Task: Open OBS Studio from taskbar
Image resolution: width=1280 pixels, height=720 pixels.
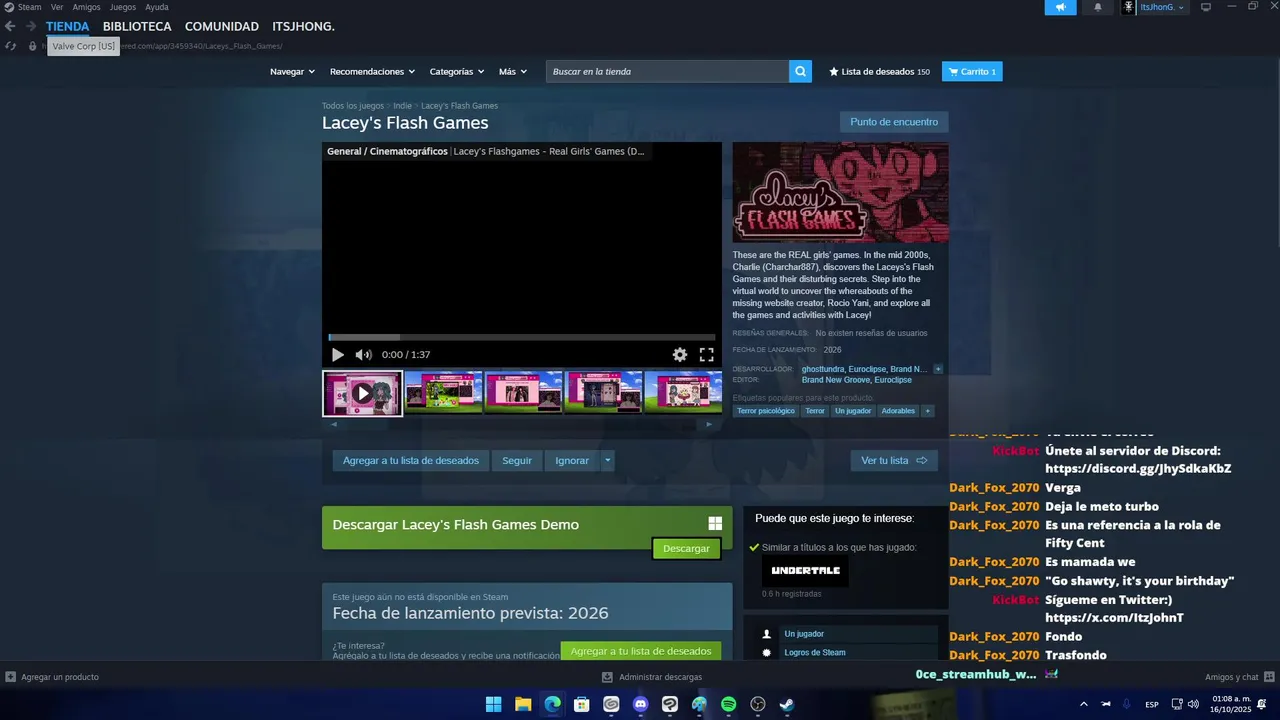Action: 758,704
